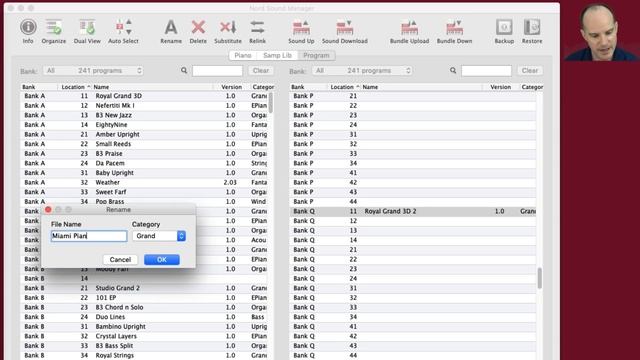This screenshot has width=640, height=360.
Task: Select the Baby Upright program
Action: point(144,173)
